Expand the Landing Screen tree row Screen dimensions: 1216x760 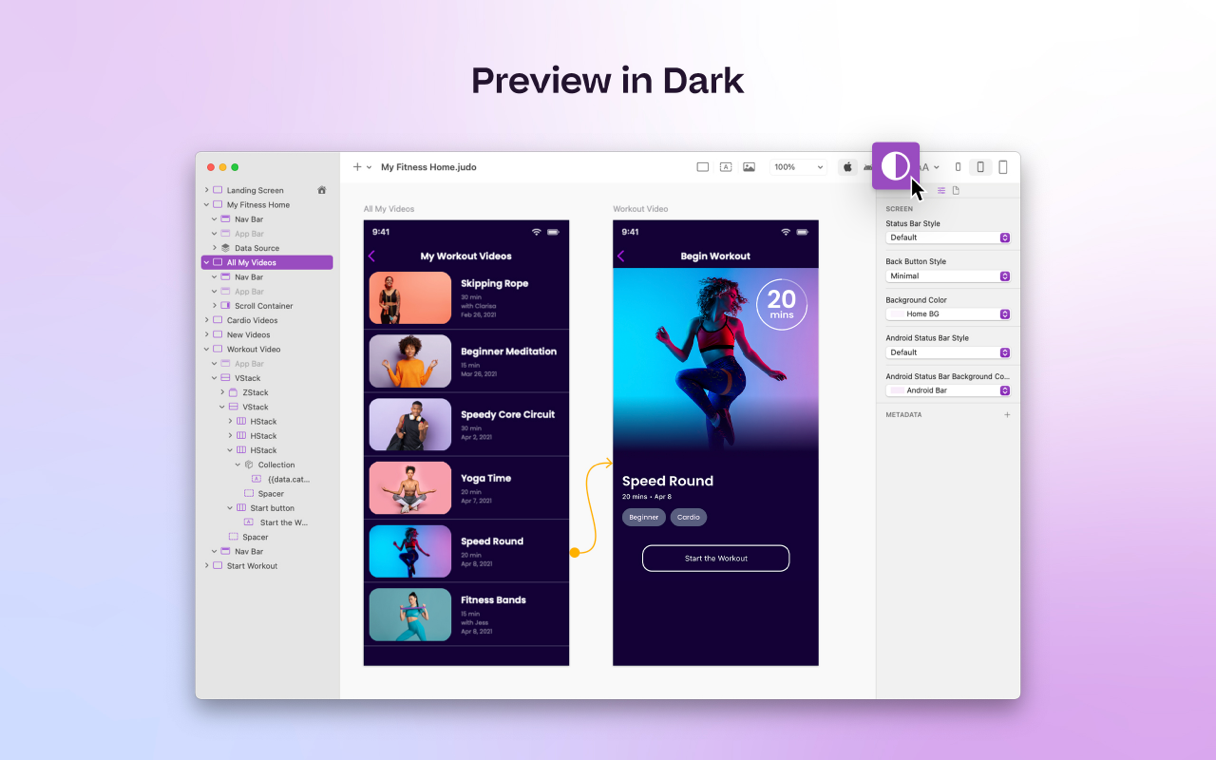point(207,190)
